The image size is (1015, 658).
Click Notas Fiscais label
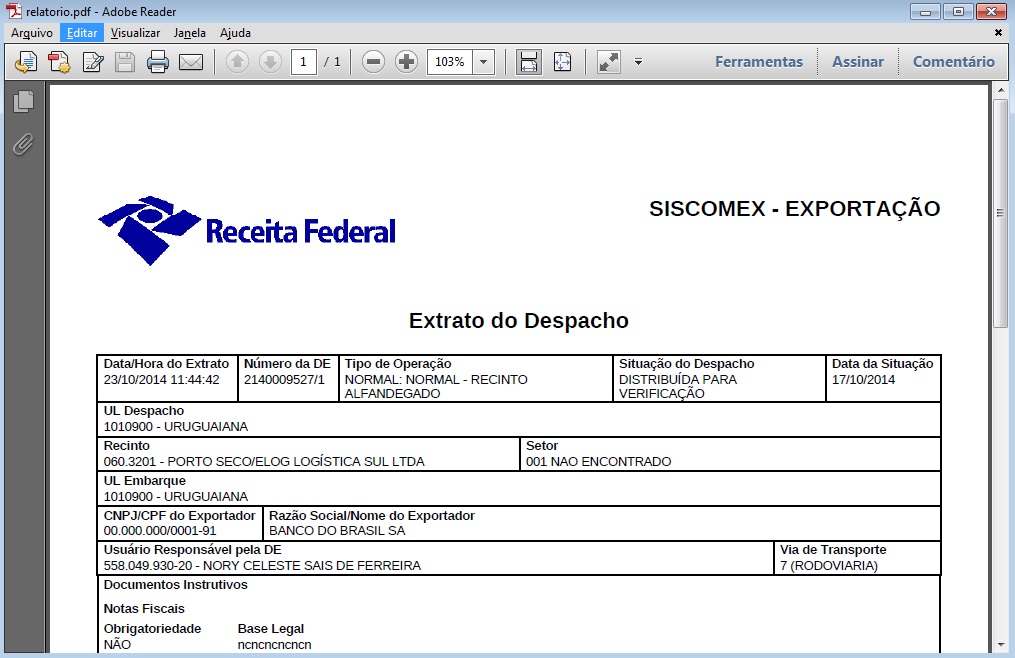click(144, 609)
